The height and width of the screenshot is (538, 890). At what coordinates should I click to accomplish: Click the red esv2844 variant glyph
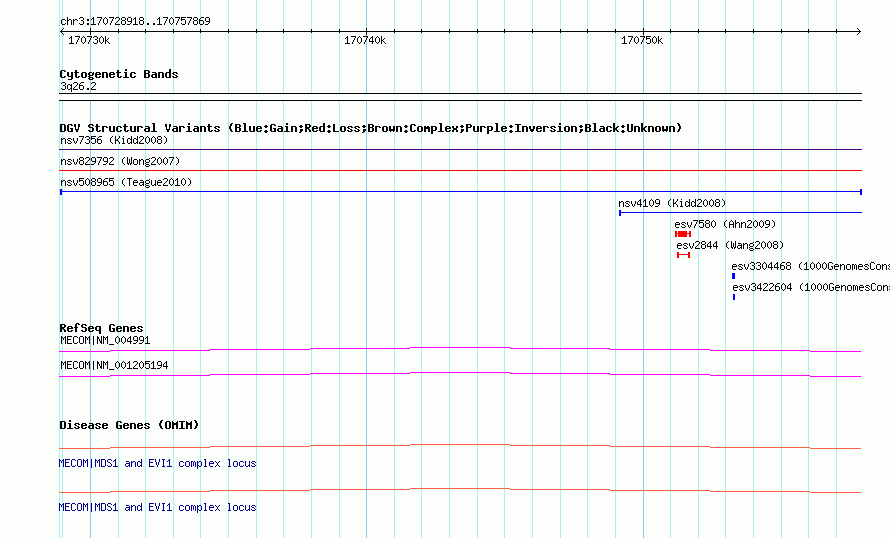[683, 255]
